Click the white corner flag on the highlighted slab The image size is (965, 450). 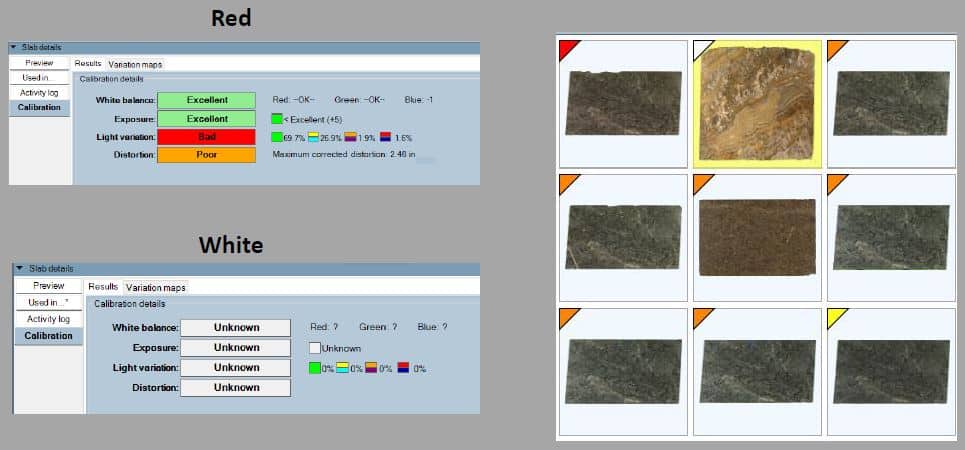(x=701, y=47)
